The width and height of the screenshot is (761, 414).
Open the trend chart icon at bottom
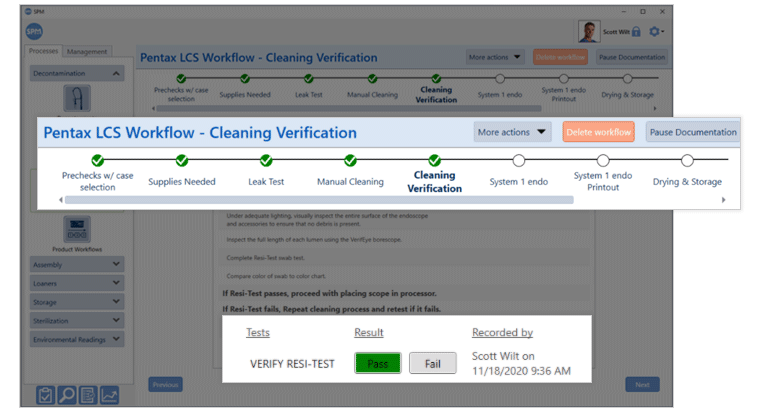pyautogui.click(x=109, y=395)
